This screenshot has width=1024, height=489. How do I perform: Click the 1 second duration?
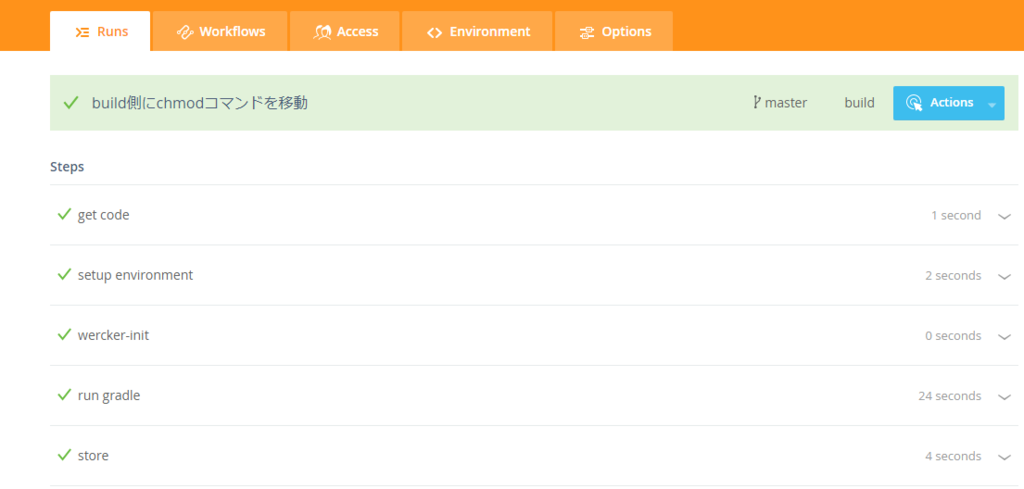pyautogui.click(x=956, y=215)
